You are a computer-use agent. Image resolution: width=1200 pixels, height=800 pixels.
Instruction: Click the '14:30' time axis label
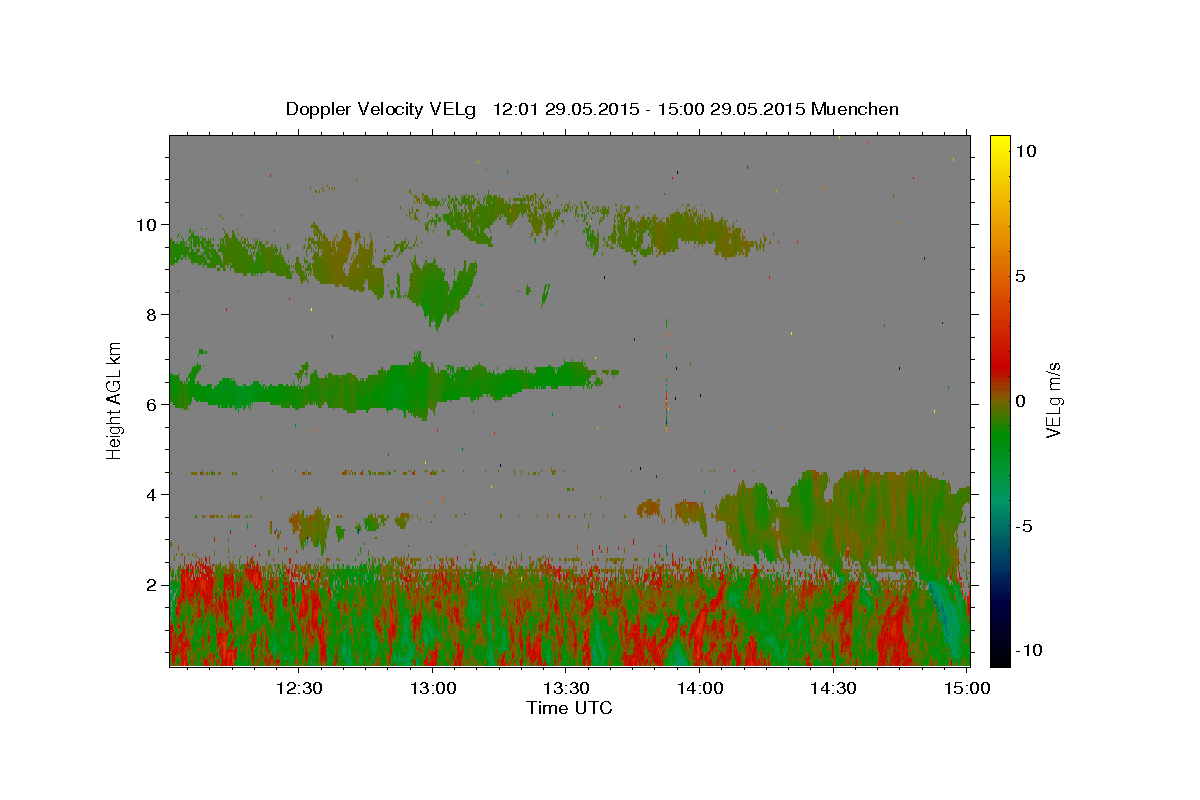(832, 688)
